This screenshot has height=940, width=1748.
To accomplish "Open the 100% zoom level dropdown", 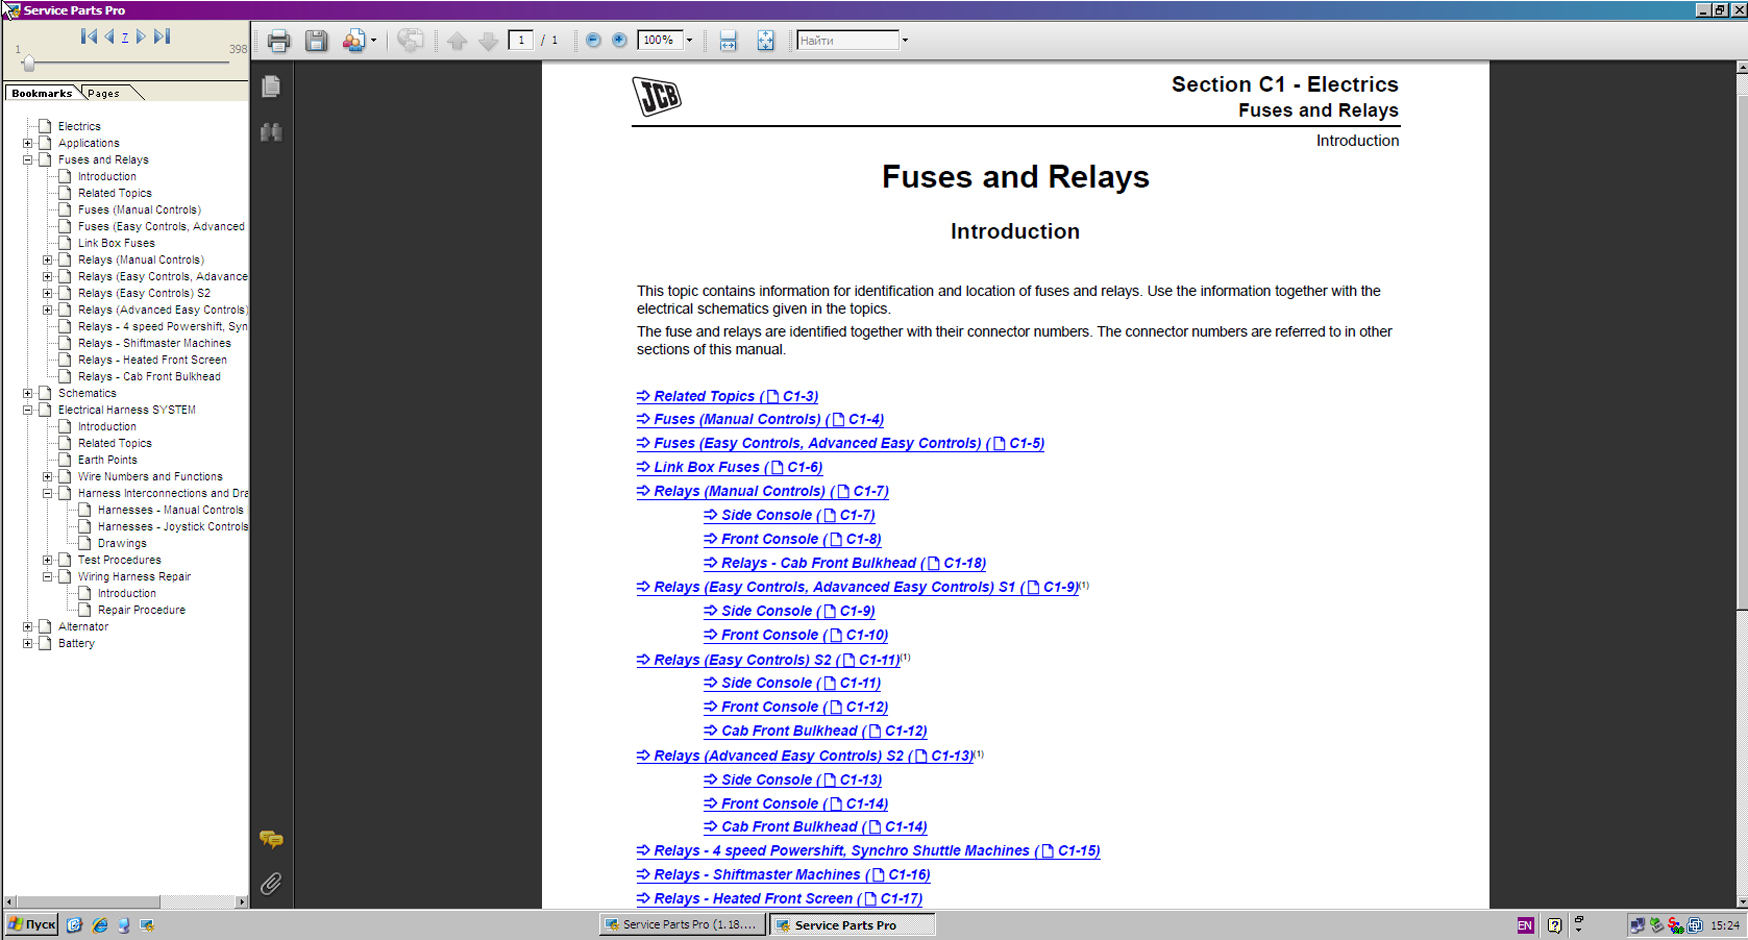I will tap(689, 41).
